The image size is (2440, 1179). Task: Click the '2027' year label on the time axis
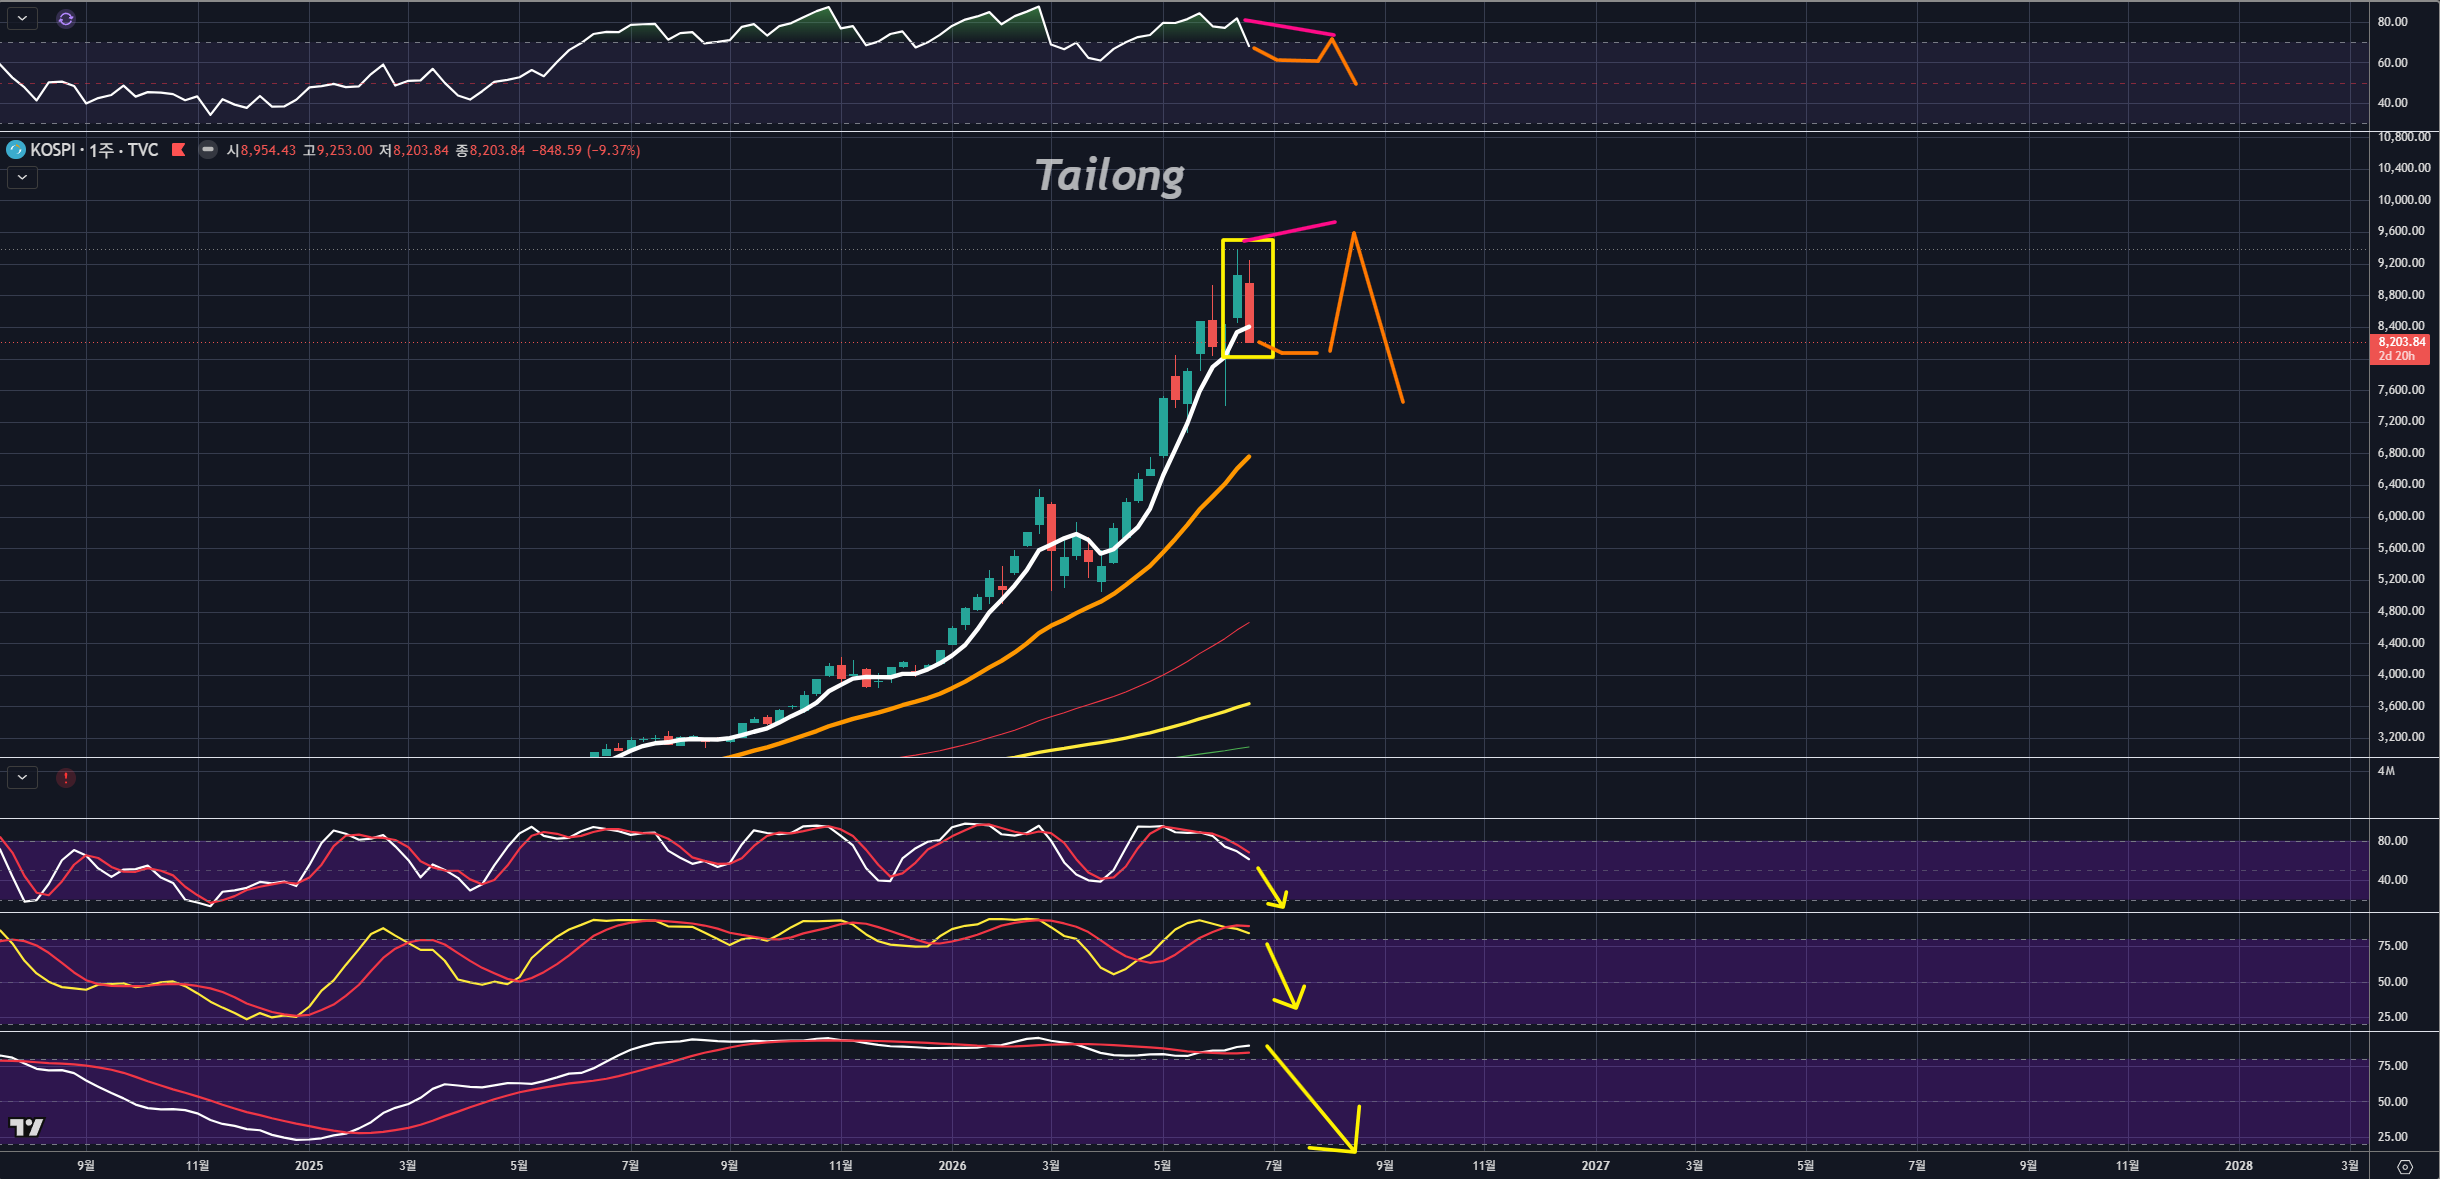pos(1596,1166)
